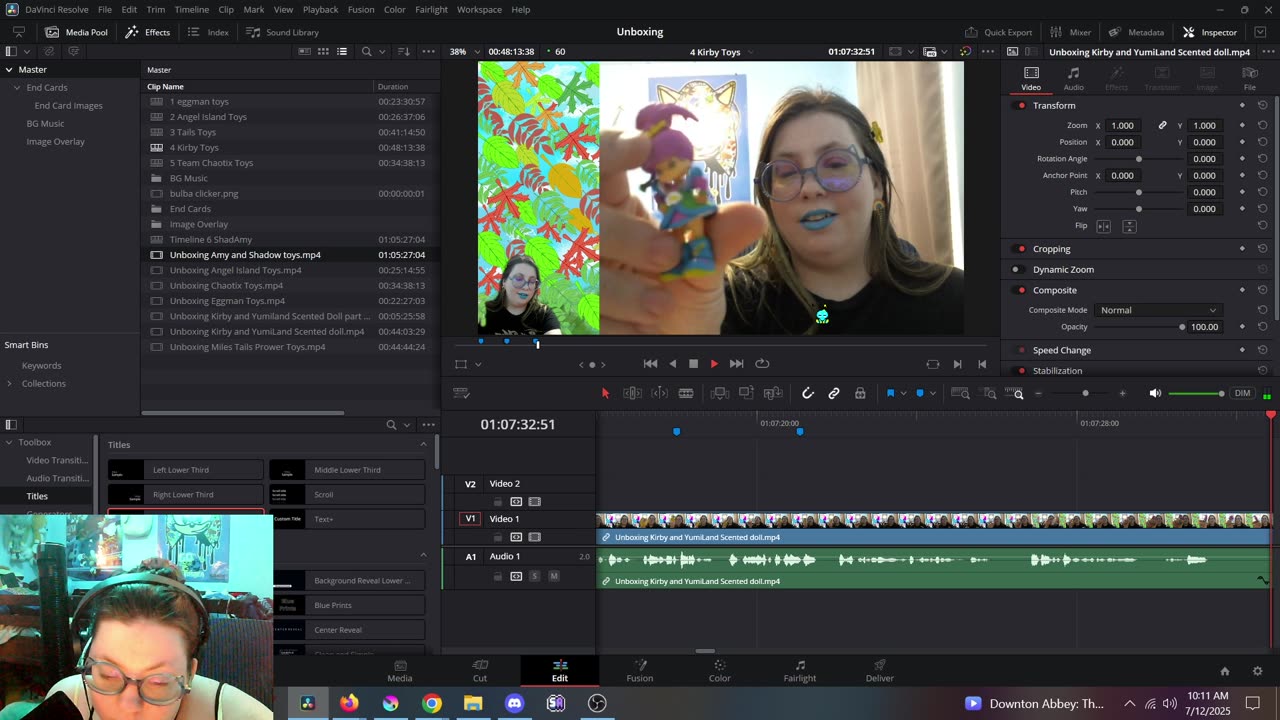Open the Metadata panel button
This screenshot has height=720, width=1280.
tap(1136, 32)
